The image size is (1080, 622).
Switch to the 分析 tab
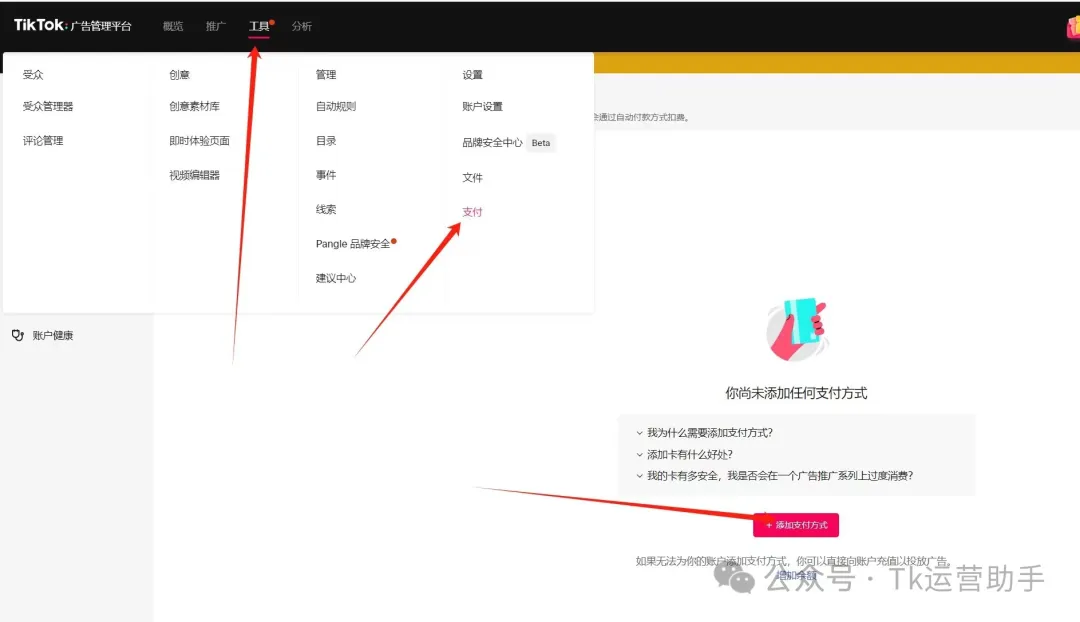tap(302, 26)
